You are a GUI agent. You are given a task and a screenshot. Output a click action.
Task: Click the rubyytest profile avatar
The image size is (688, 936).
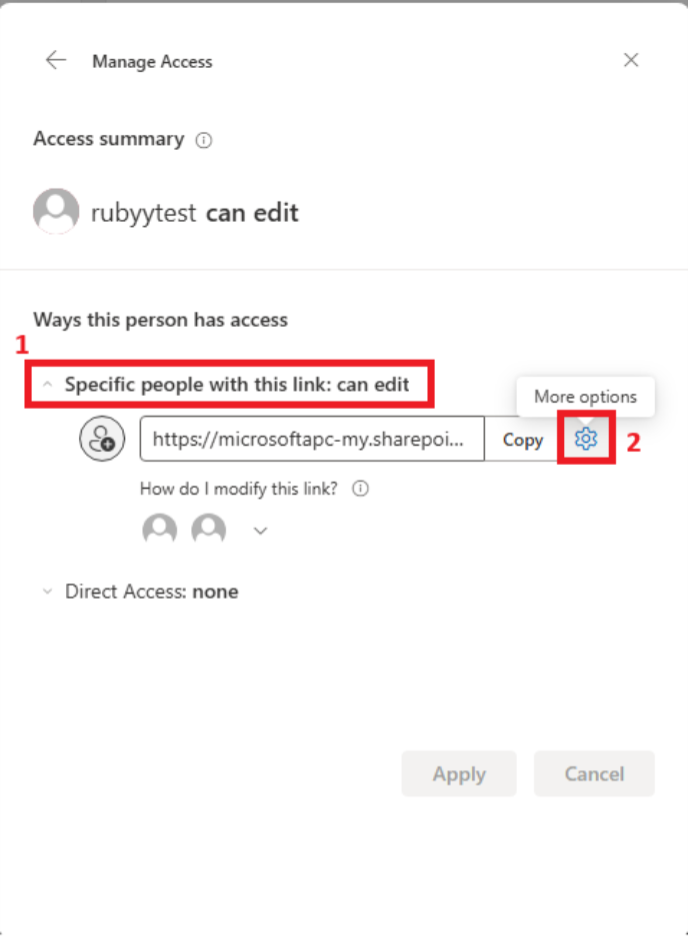pos(56,211)
